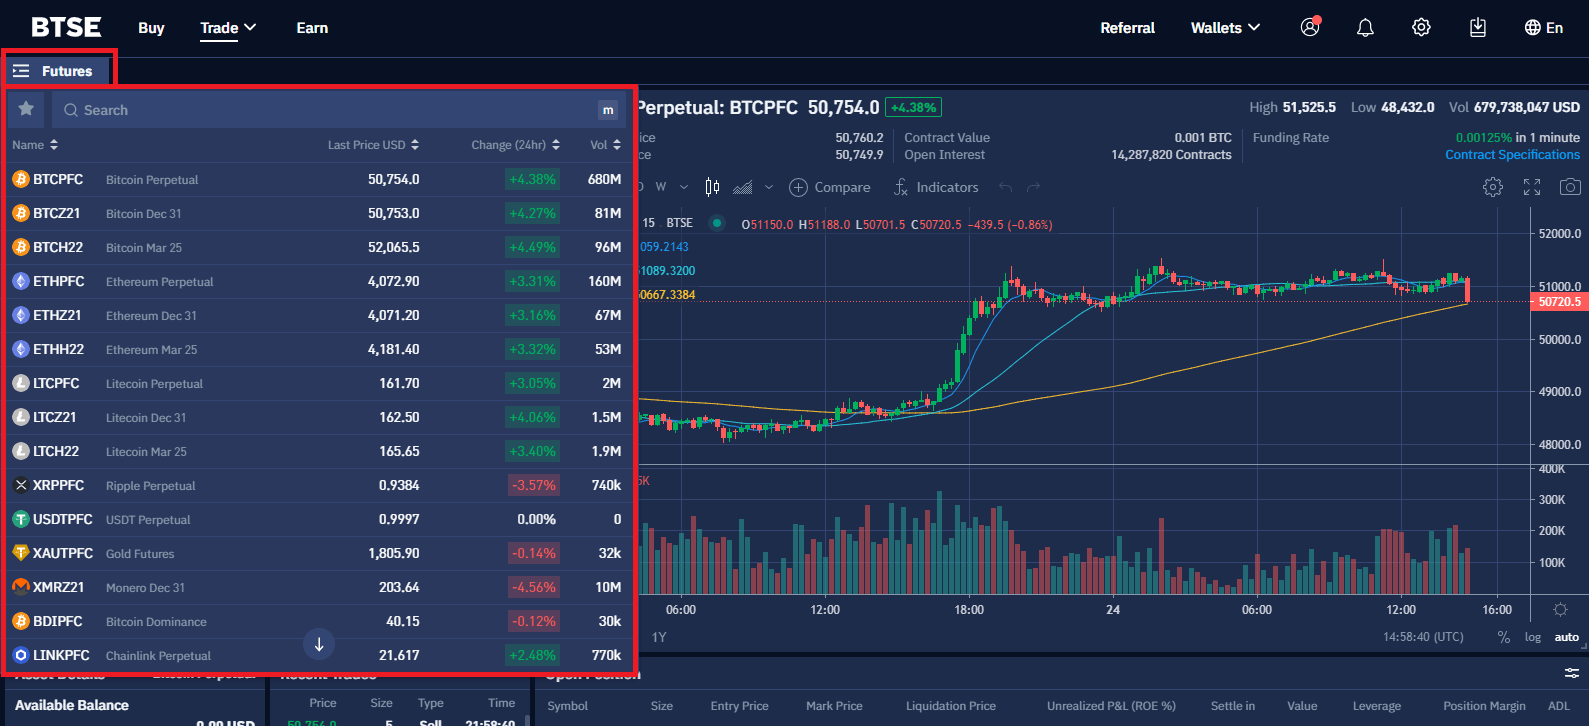Viewport: 1589px width, 726px height.
Task: Click the favorites star icon in market list
Action: pyautogui.click(x=27, y=109)
